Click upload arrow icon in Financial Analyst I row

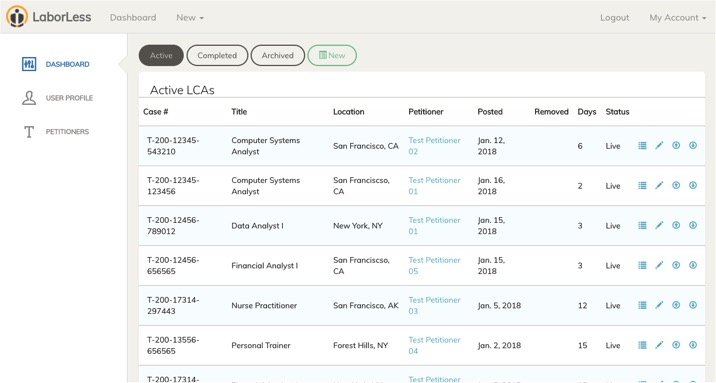pos(676,265)
